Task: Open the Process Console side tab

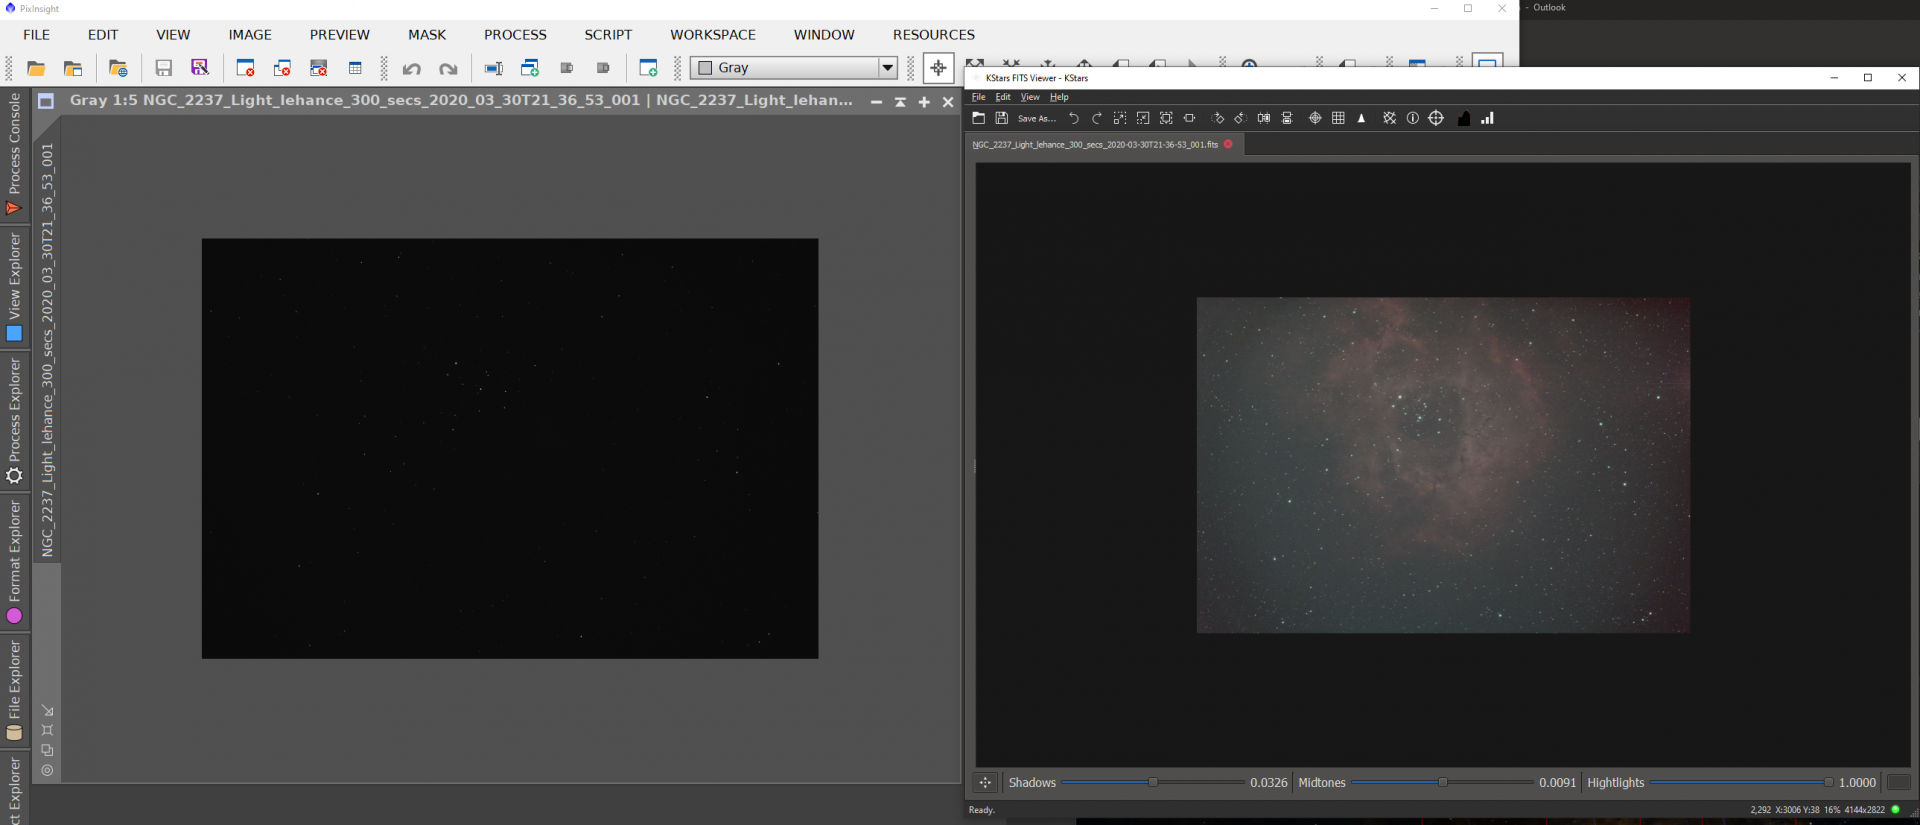Action: pyautogui.click(x=14, y=153)
